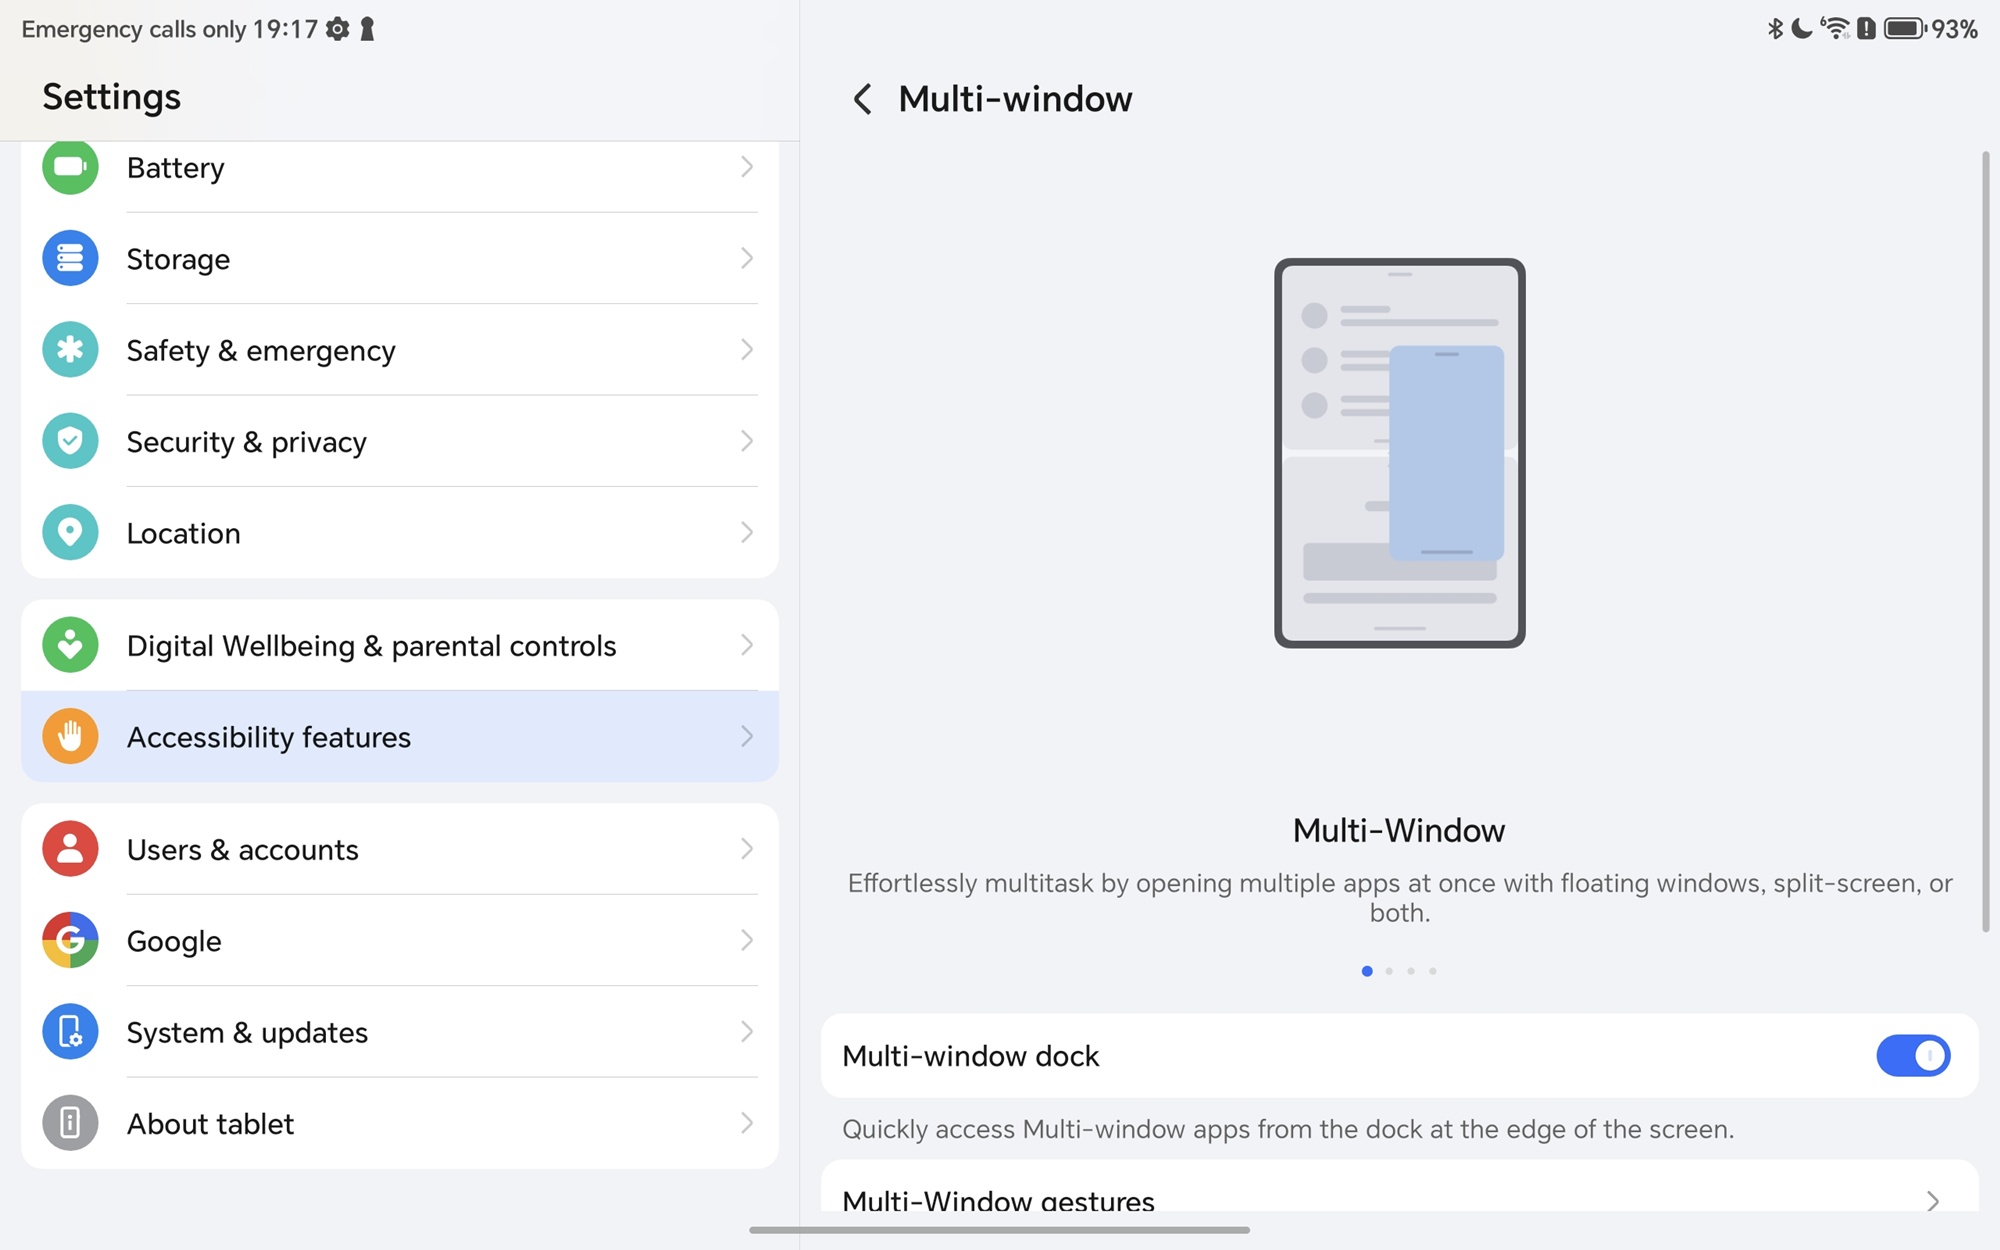Image resolution: width=2000 pixels, height=1250 pixels.
Task: Tap the gray About tablet icon
Action: [70, 1123]
